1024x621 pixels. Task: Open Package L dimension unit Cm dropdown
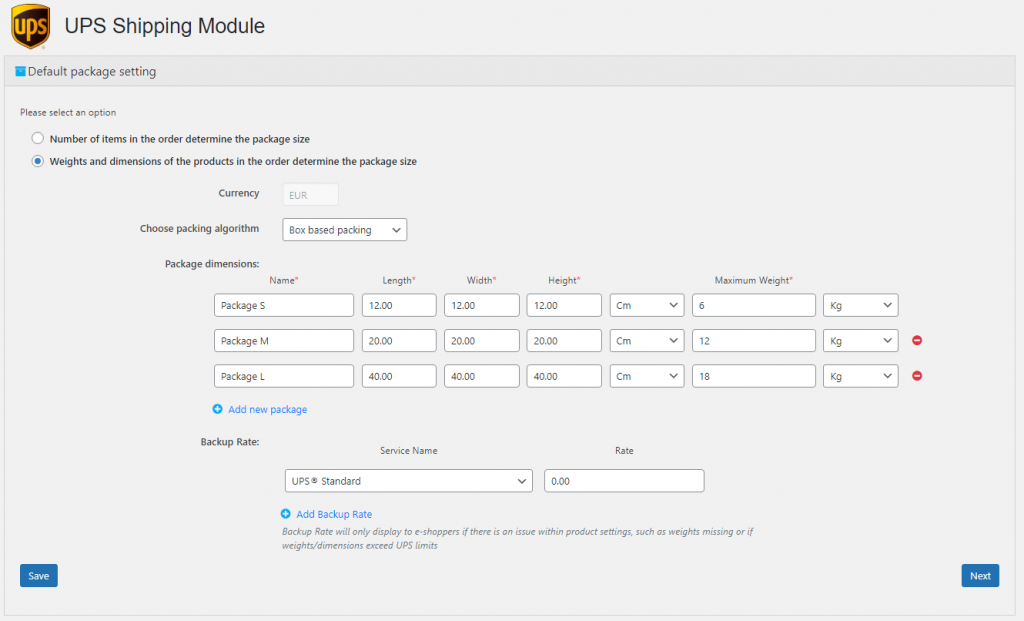tap(647, 376)
